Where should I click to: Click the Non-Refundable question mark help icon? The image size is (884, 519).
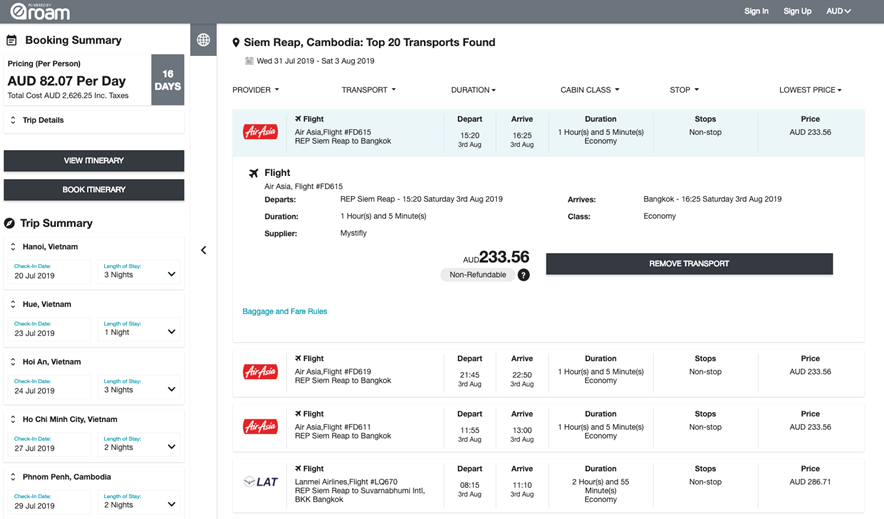524,275
